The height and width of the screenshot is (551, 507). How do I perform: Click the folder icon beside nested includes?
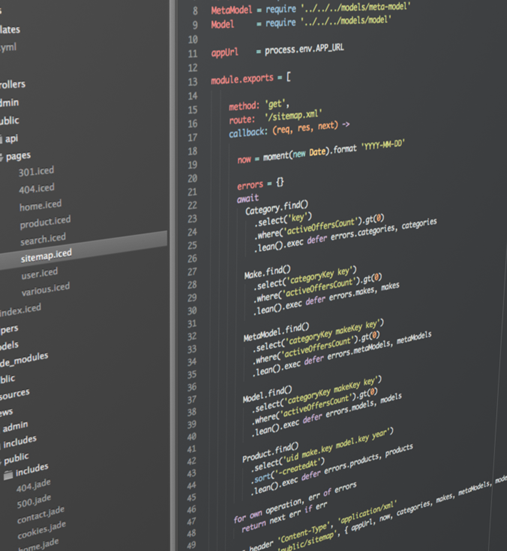pos(8,475)
